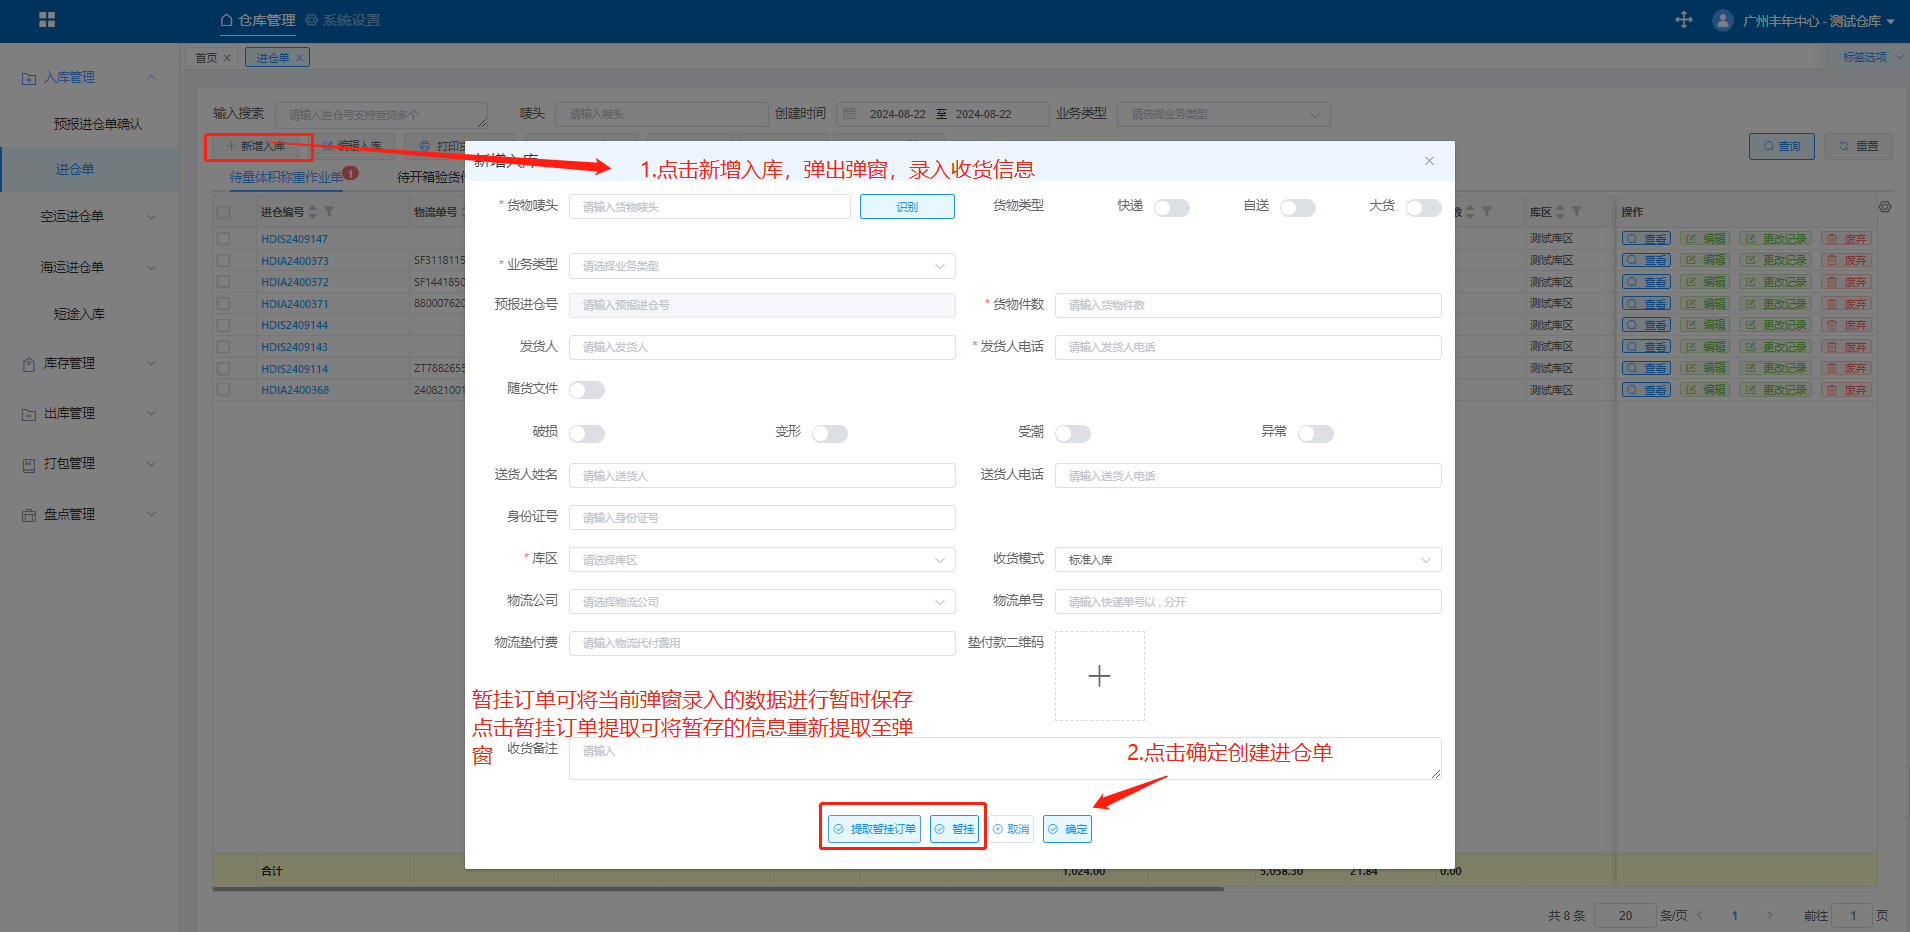Switch to the 首页 tab
This screenshot has width=1910, height=932.
206,58
